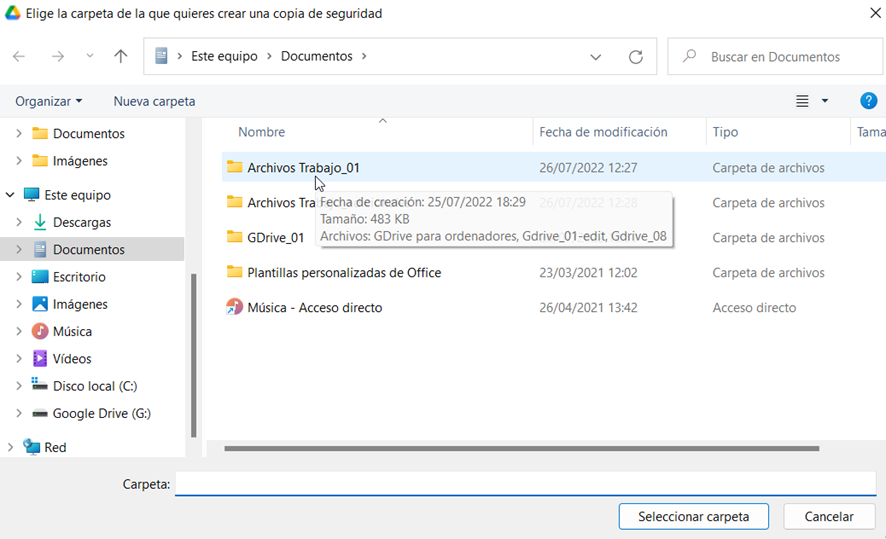Screen dimensions: 886x539
Task: Select Disco local (C:) drive
Action: (x=94, y=386)
